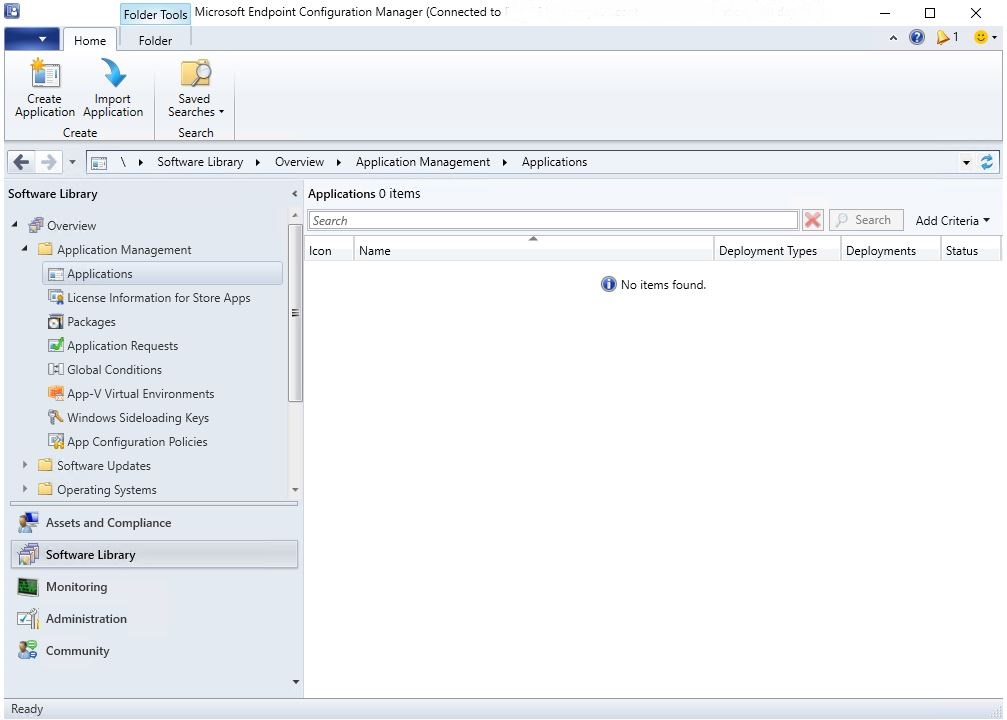The width and height of the screenshot is (1007, 720).
Task: Collapse the Application Management tree node
Action: coord(24,249)
